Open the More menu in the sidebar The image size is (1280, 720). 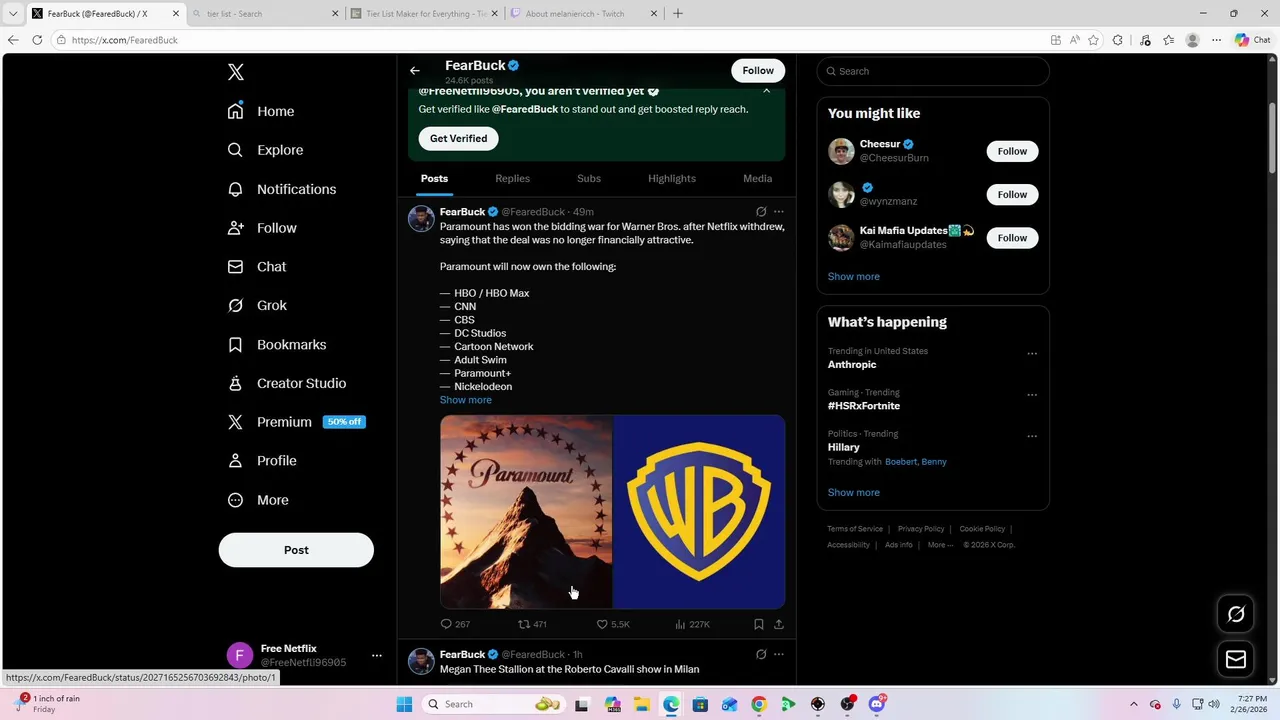coord(258,500)
